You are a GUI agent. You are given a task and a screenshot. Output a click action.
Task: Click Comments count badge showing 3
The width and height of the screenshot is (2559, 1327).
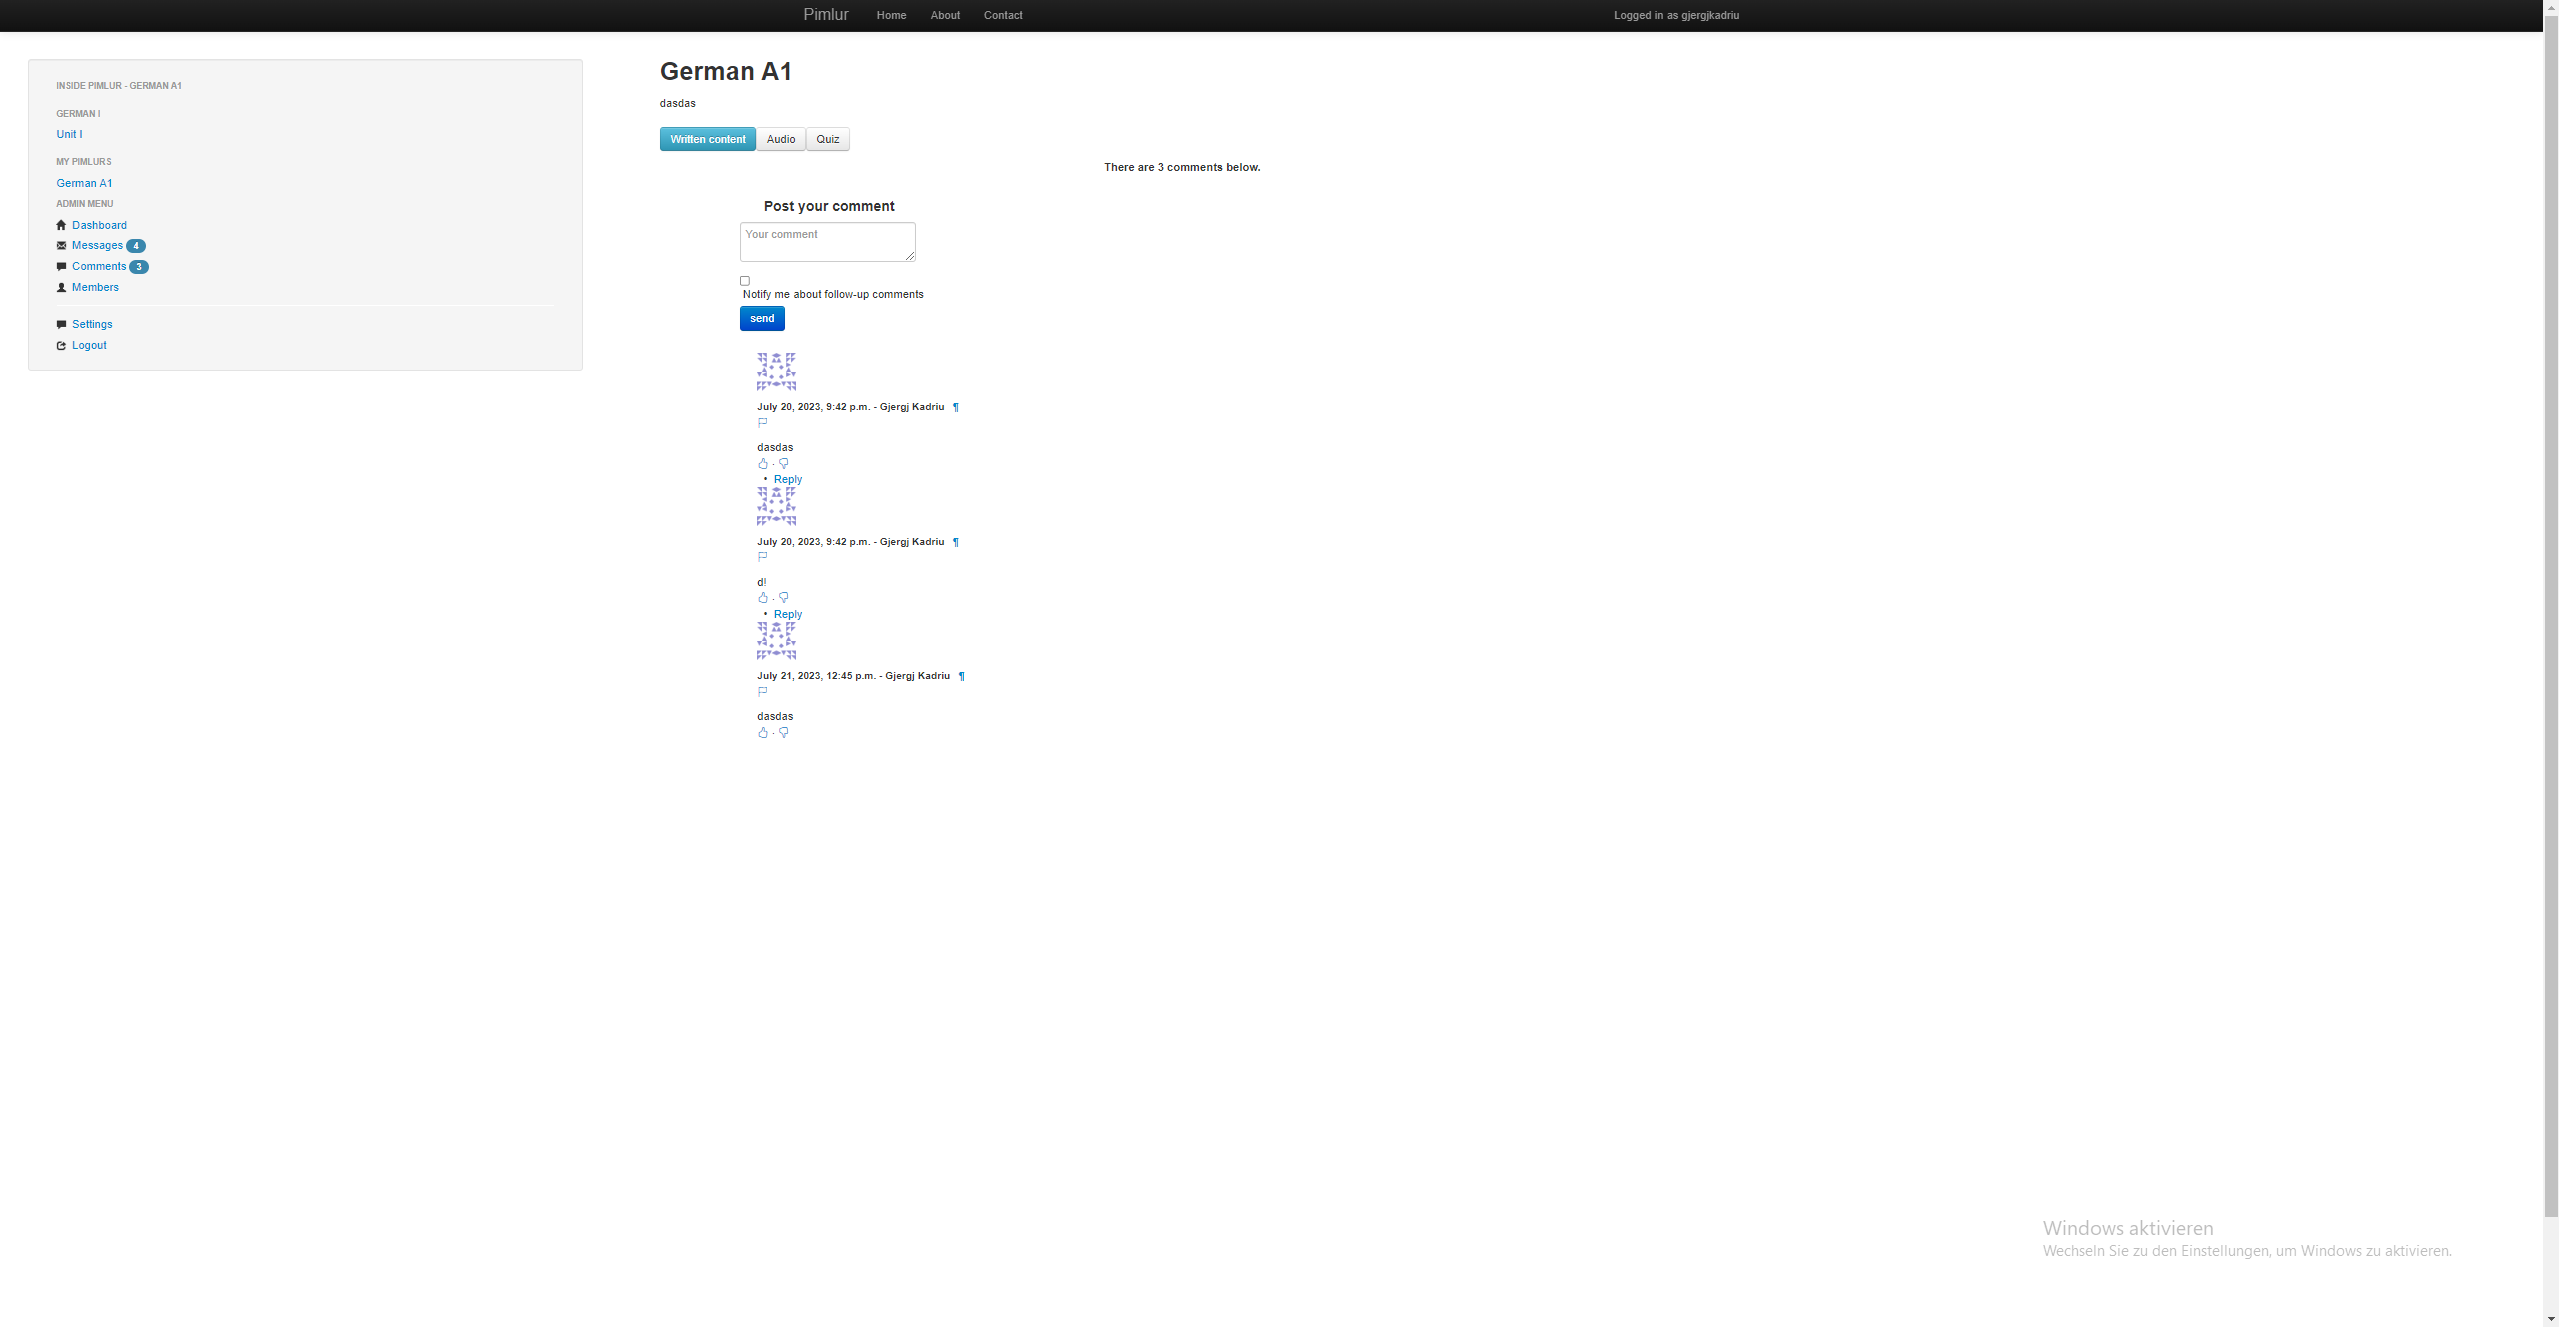point(139,267)
